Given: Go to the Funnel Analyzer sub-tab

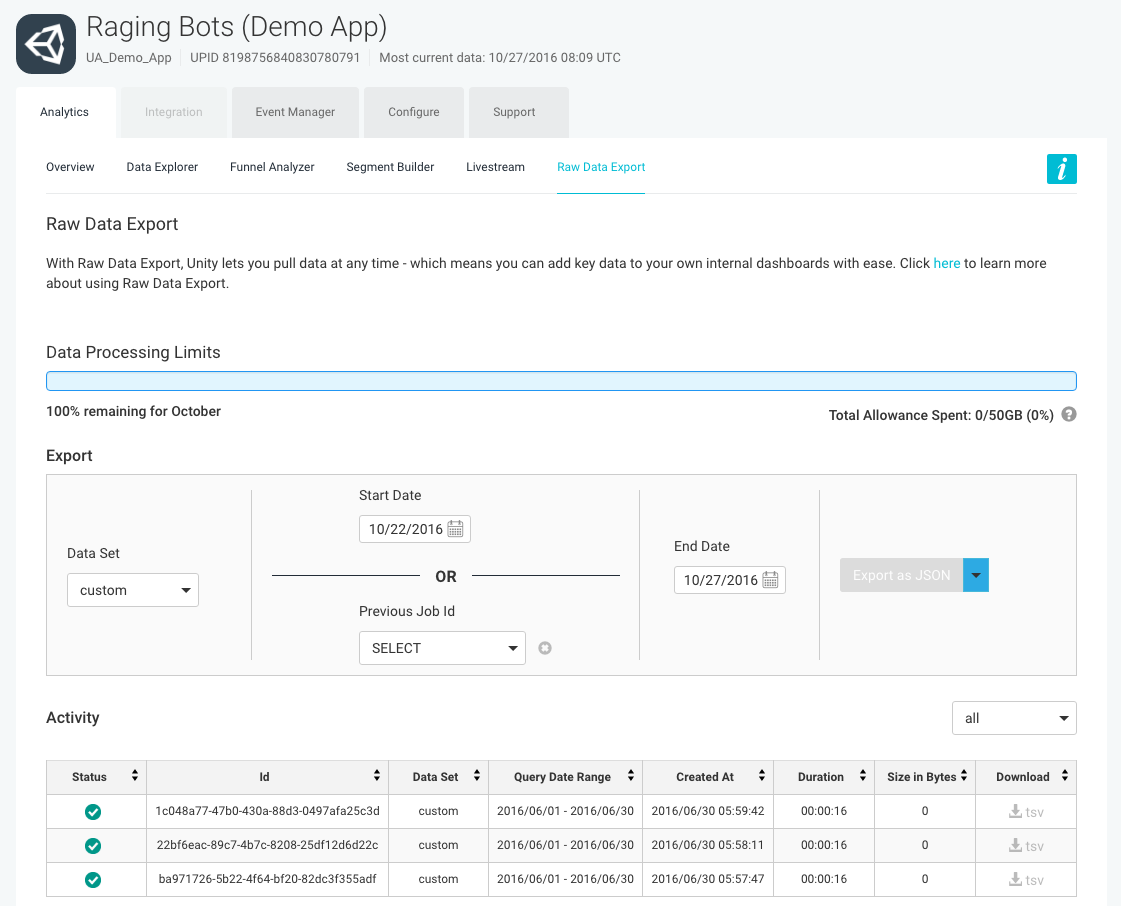Looking at the screenshot, I should (272, 167).
